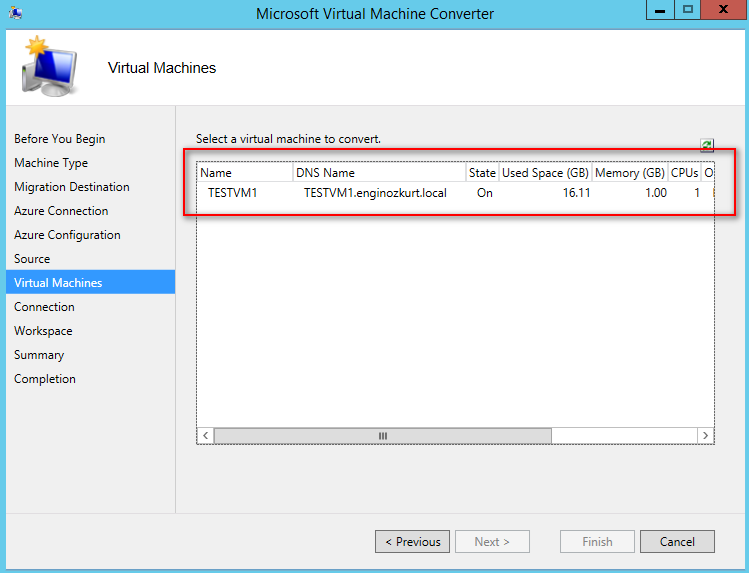Refresh the virtual machine list
Image resolution: width=749 pixels, height=573 pixels.
click(707, 145)
